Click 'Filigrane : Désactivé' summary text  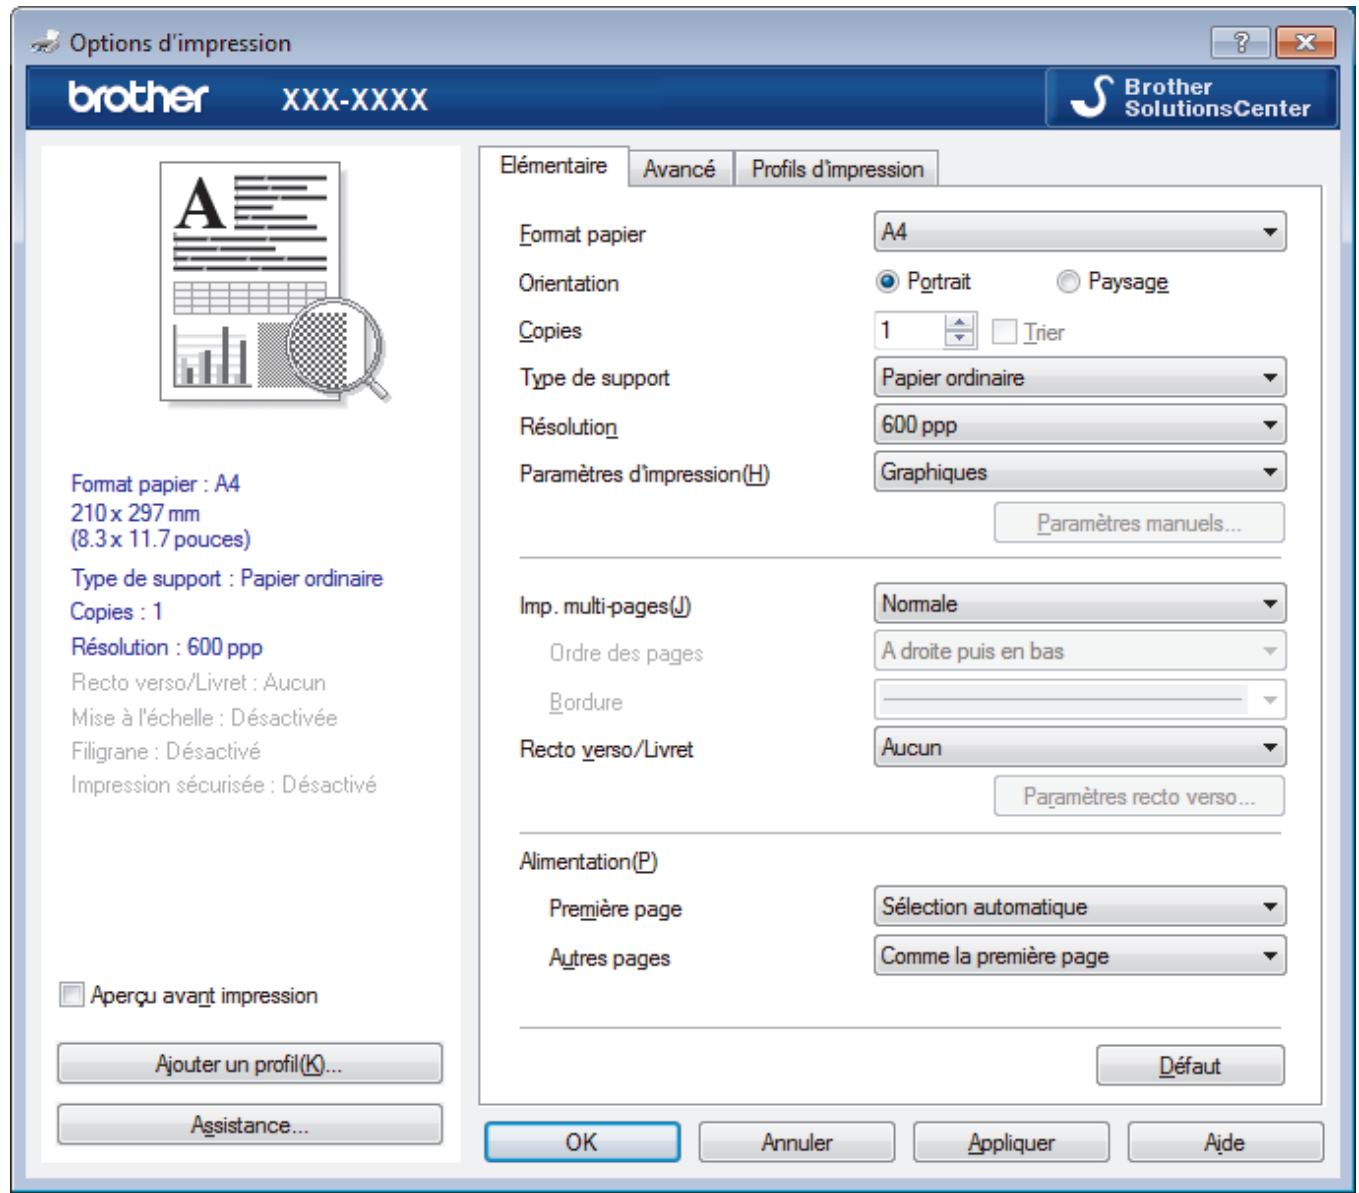coord(165,751)
